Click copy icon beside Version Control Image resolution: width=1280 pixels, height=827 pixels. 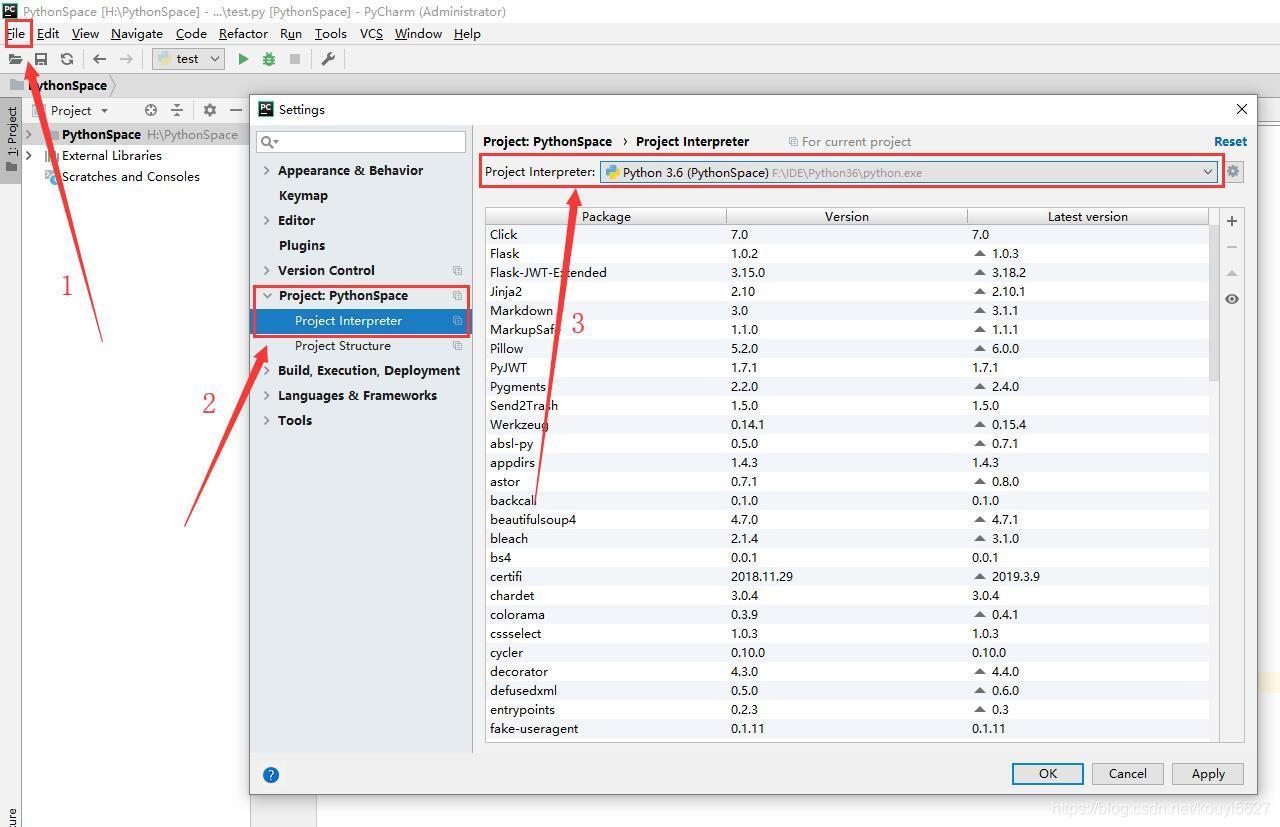point(457,271)
